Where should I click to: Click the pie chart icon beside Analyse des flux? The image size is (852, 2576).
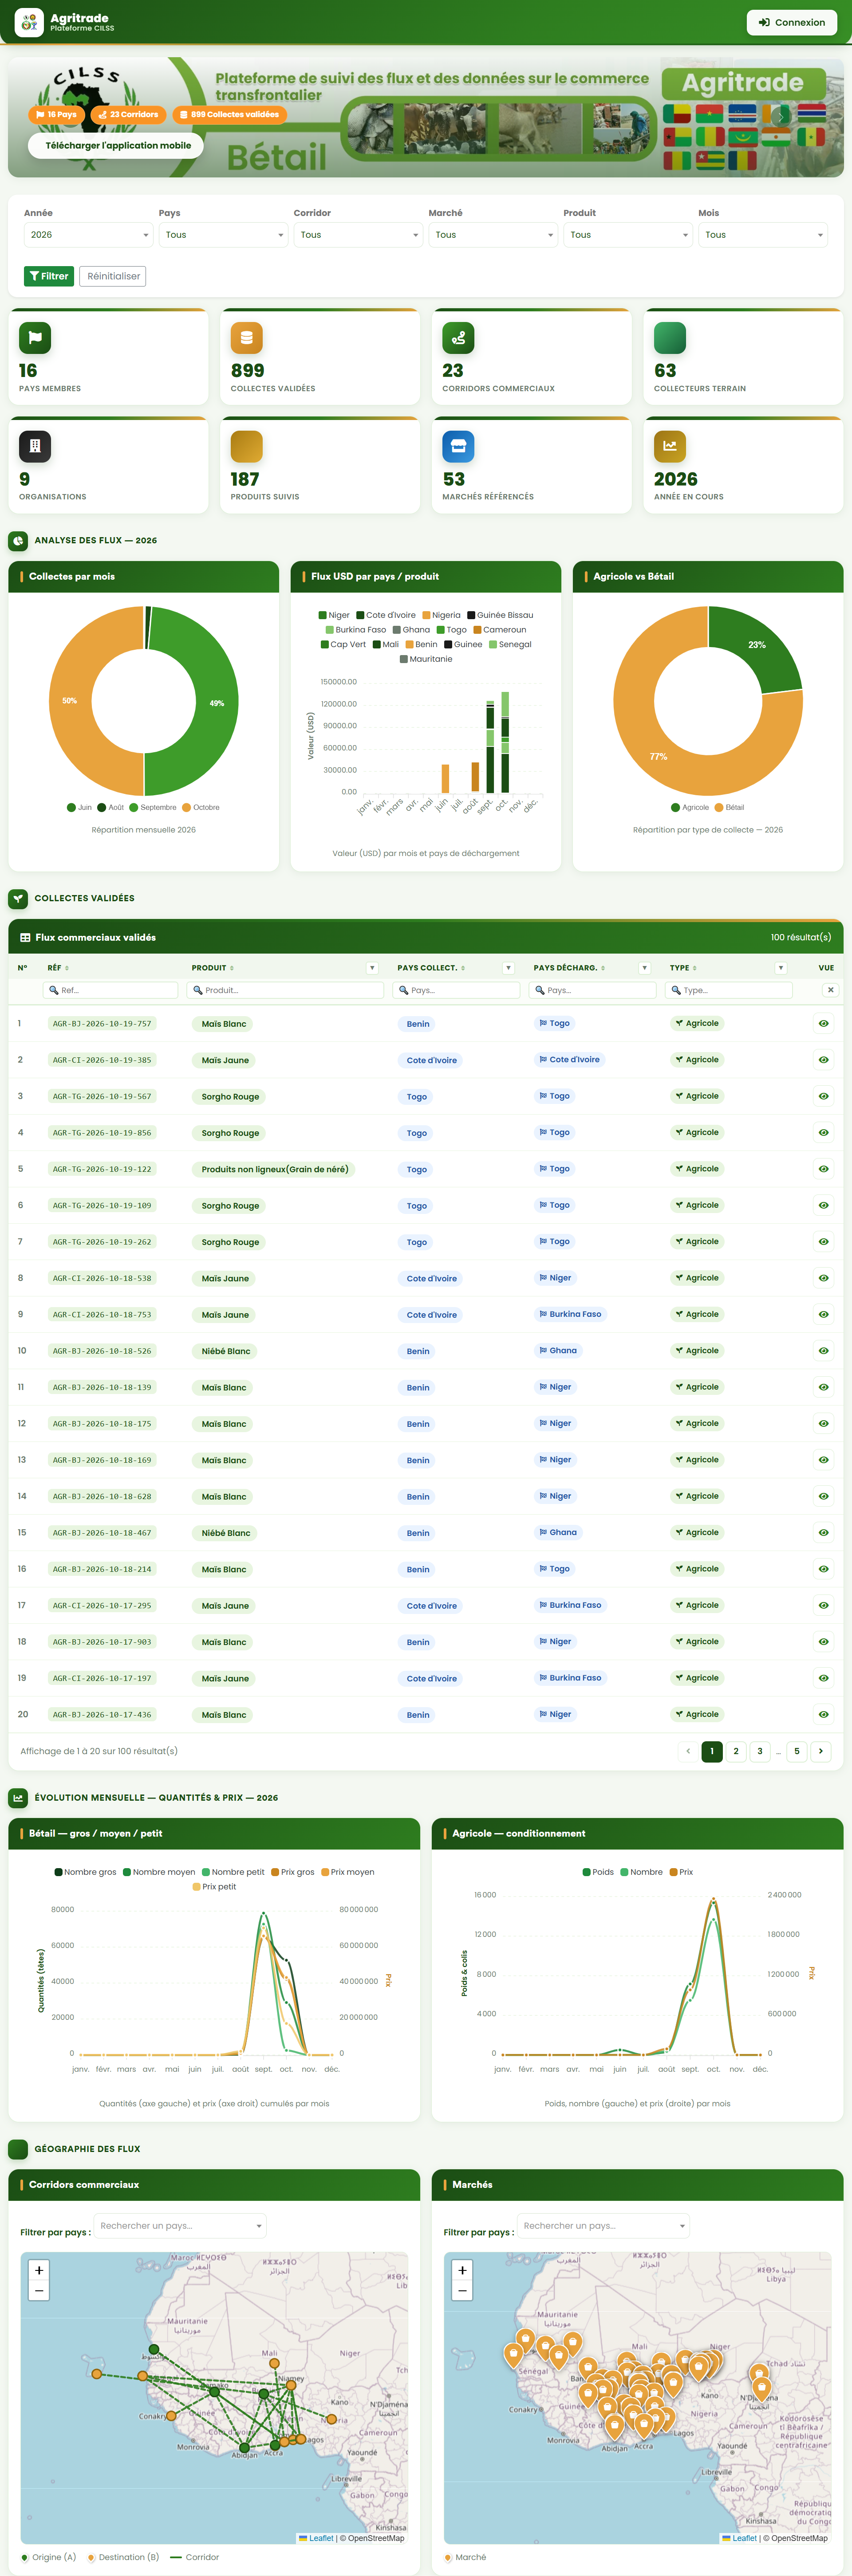pyautogui.click(x=18, y=541)
